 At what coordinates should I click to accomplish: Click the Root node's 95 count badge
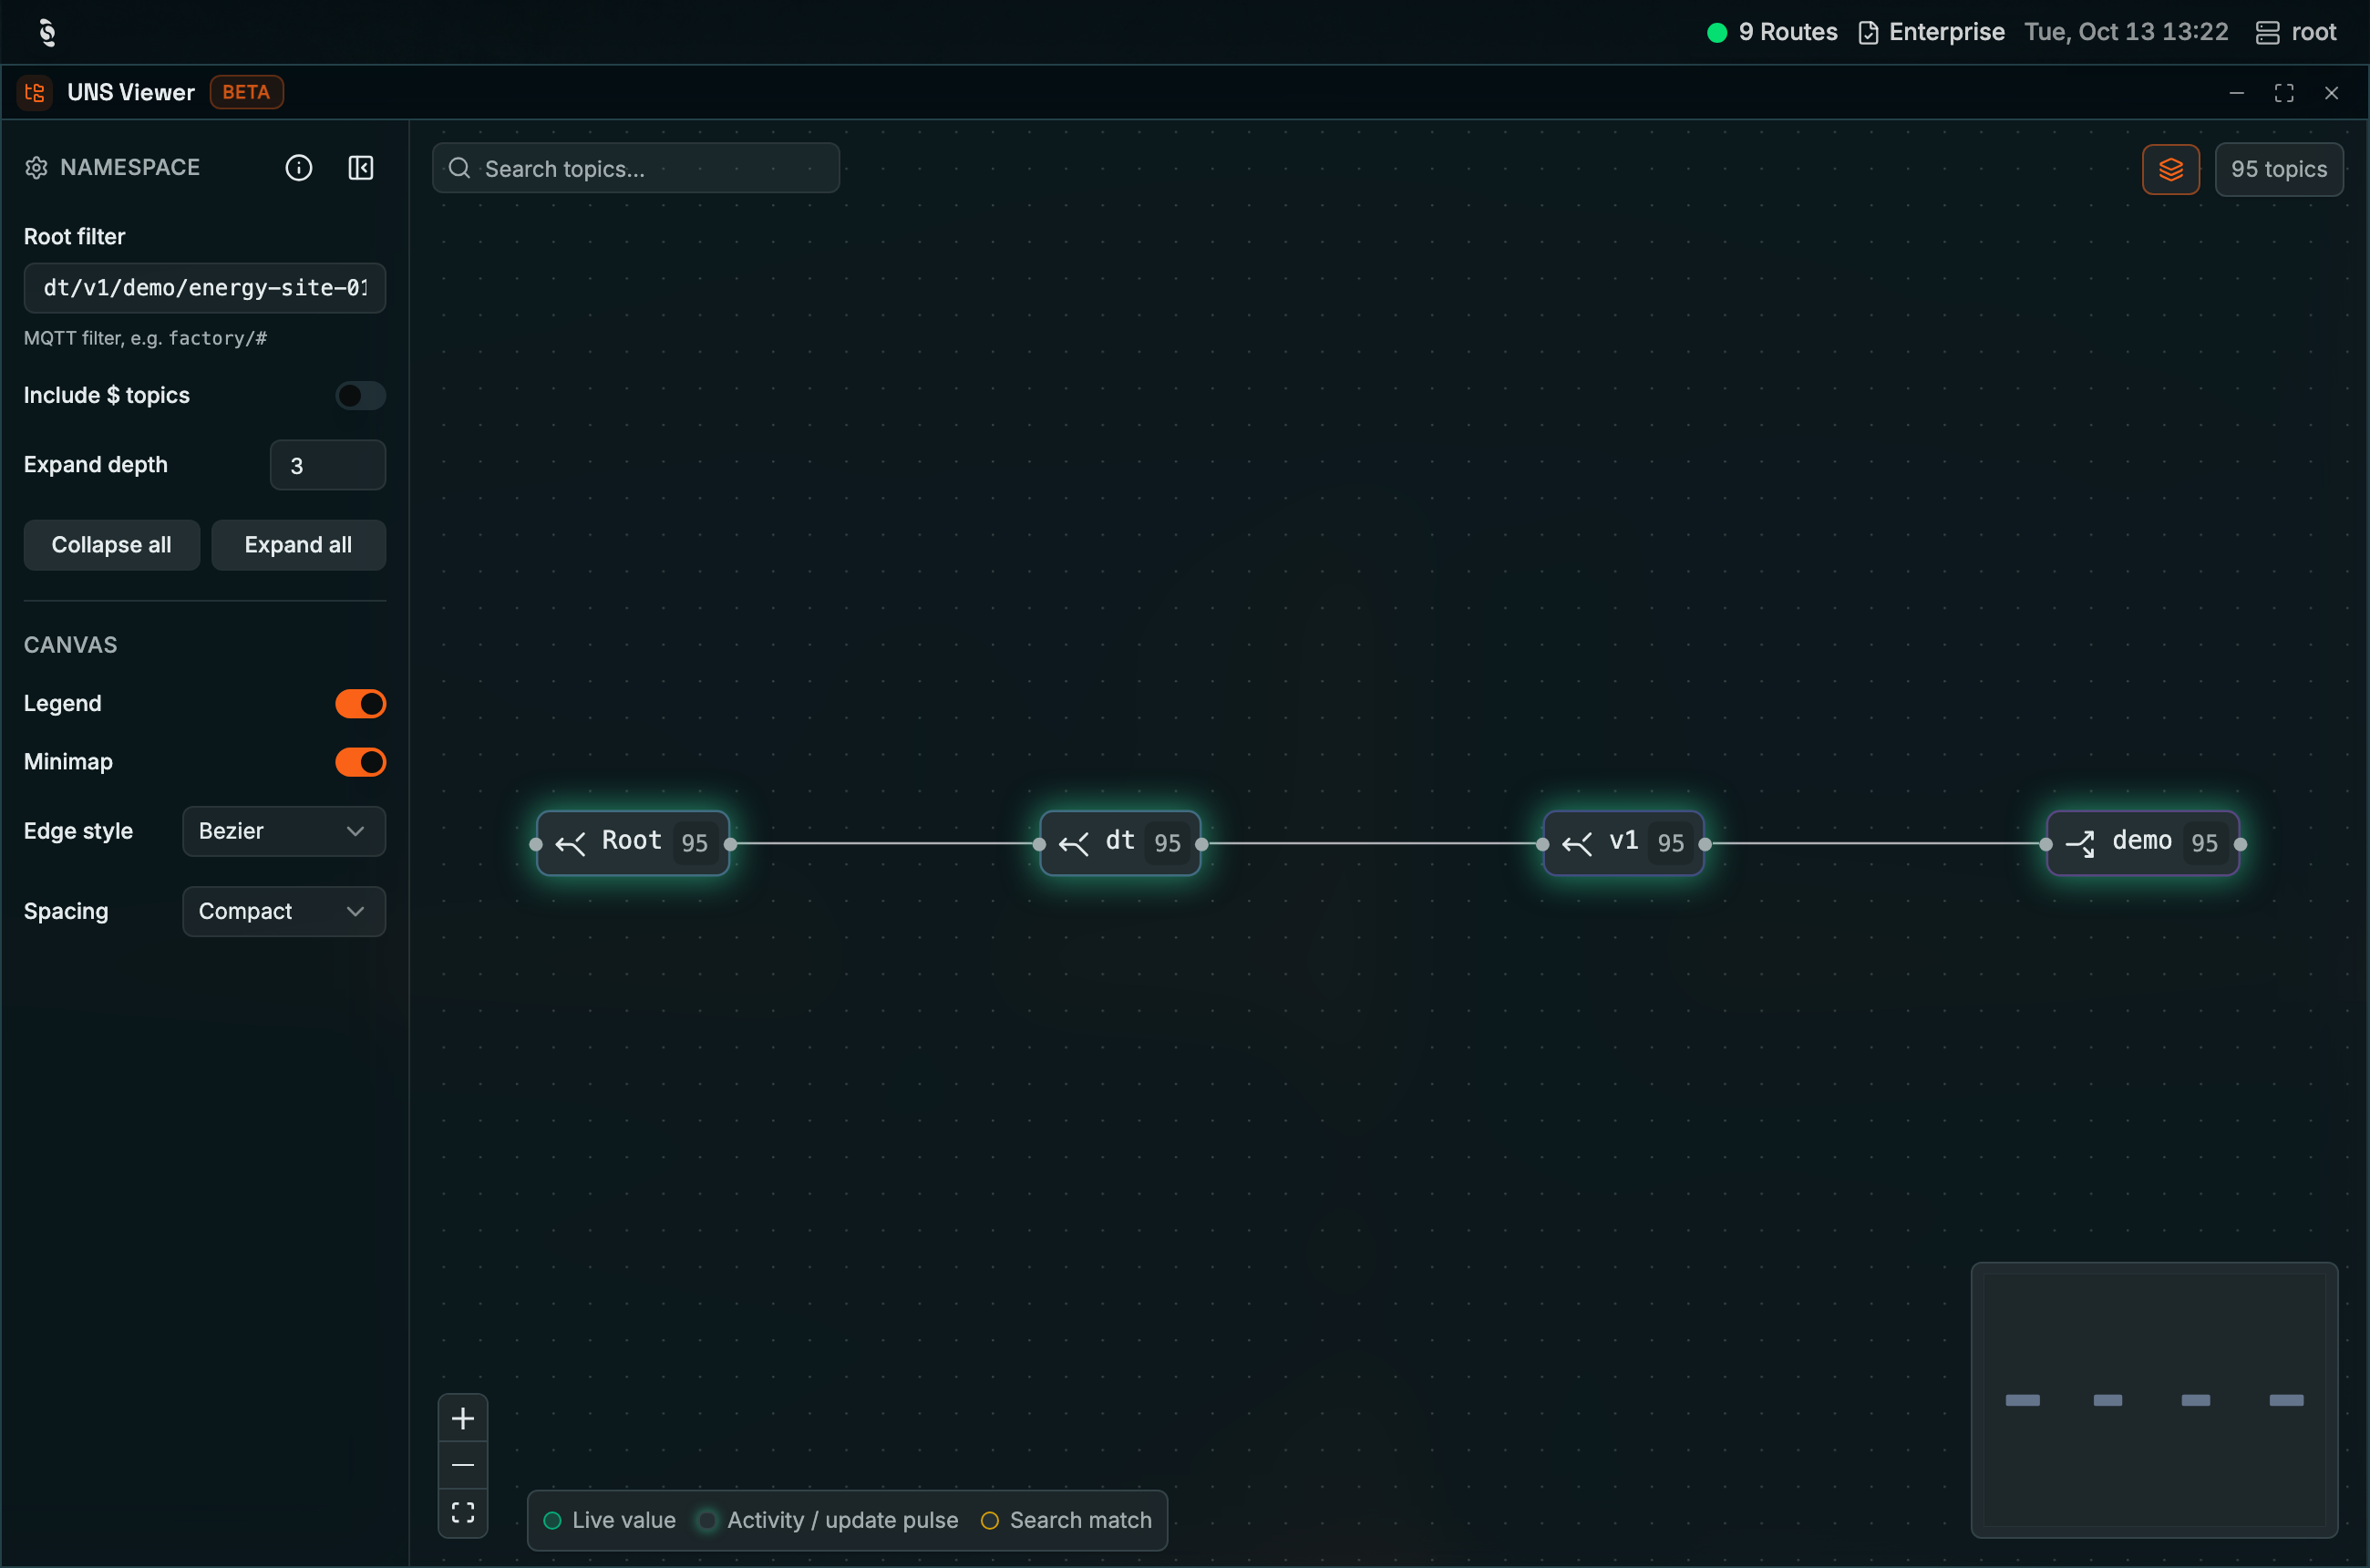point(695,844)
